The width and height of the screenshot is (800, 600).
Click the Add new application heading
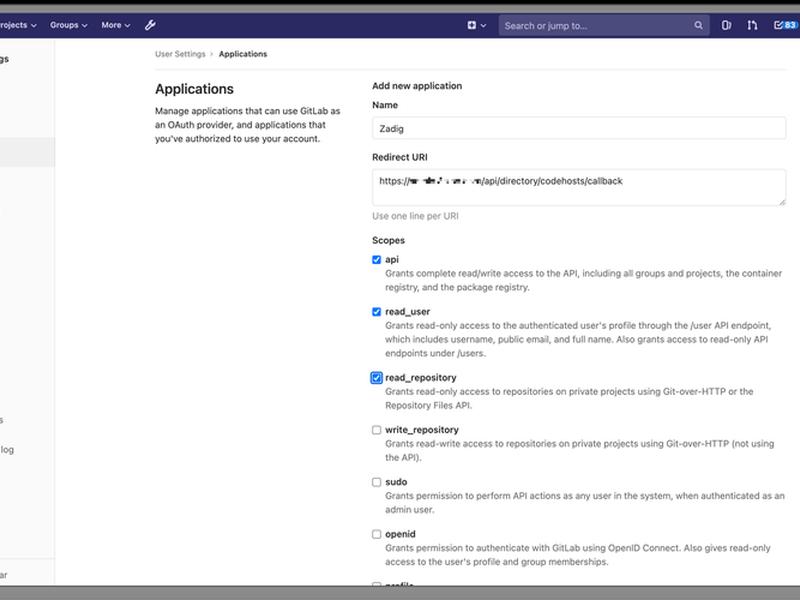[417, 86]
